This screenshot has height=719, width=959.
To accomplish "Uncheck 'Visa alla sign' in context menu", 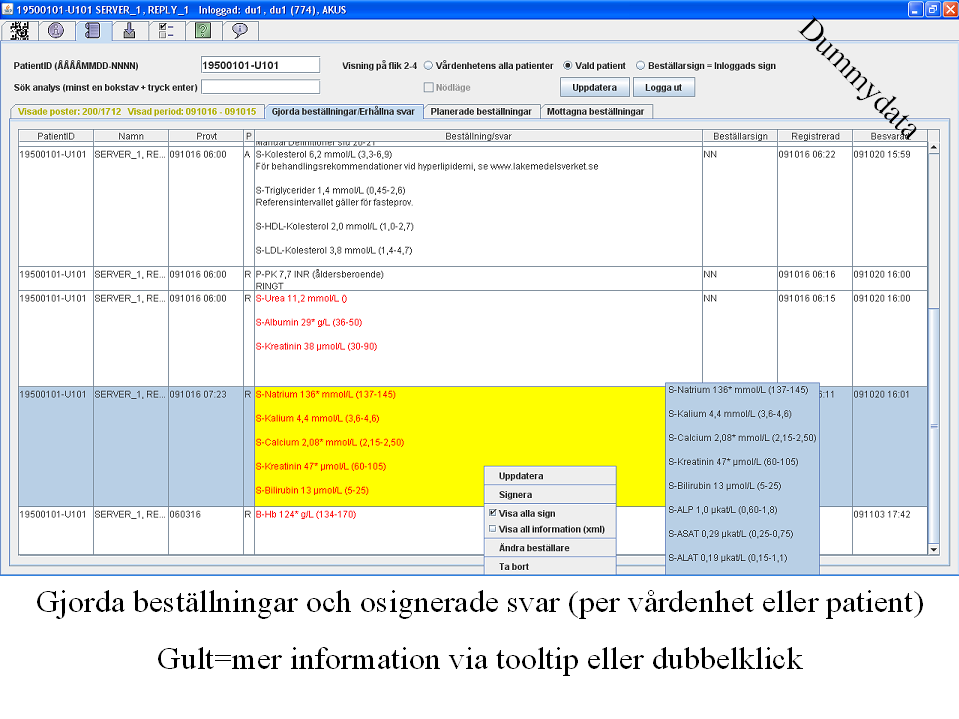I will (493, 513).
